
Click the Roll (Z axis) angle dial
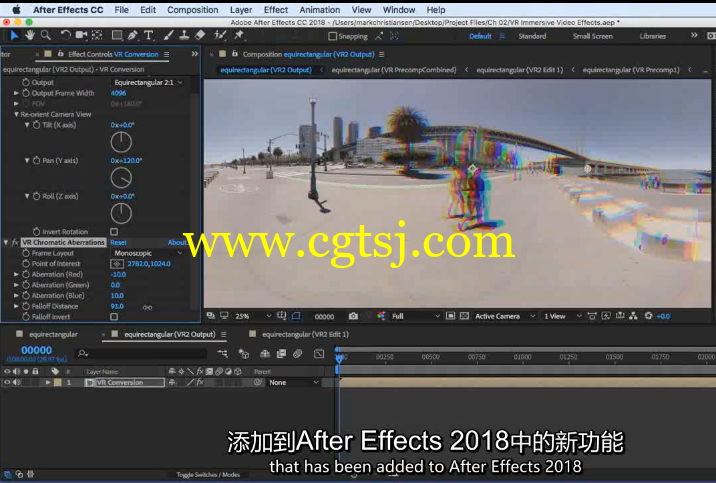tap(121, 214)
